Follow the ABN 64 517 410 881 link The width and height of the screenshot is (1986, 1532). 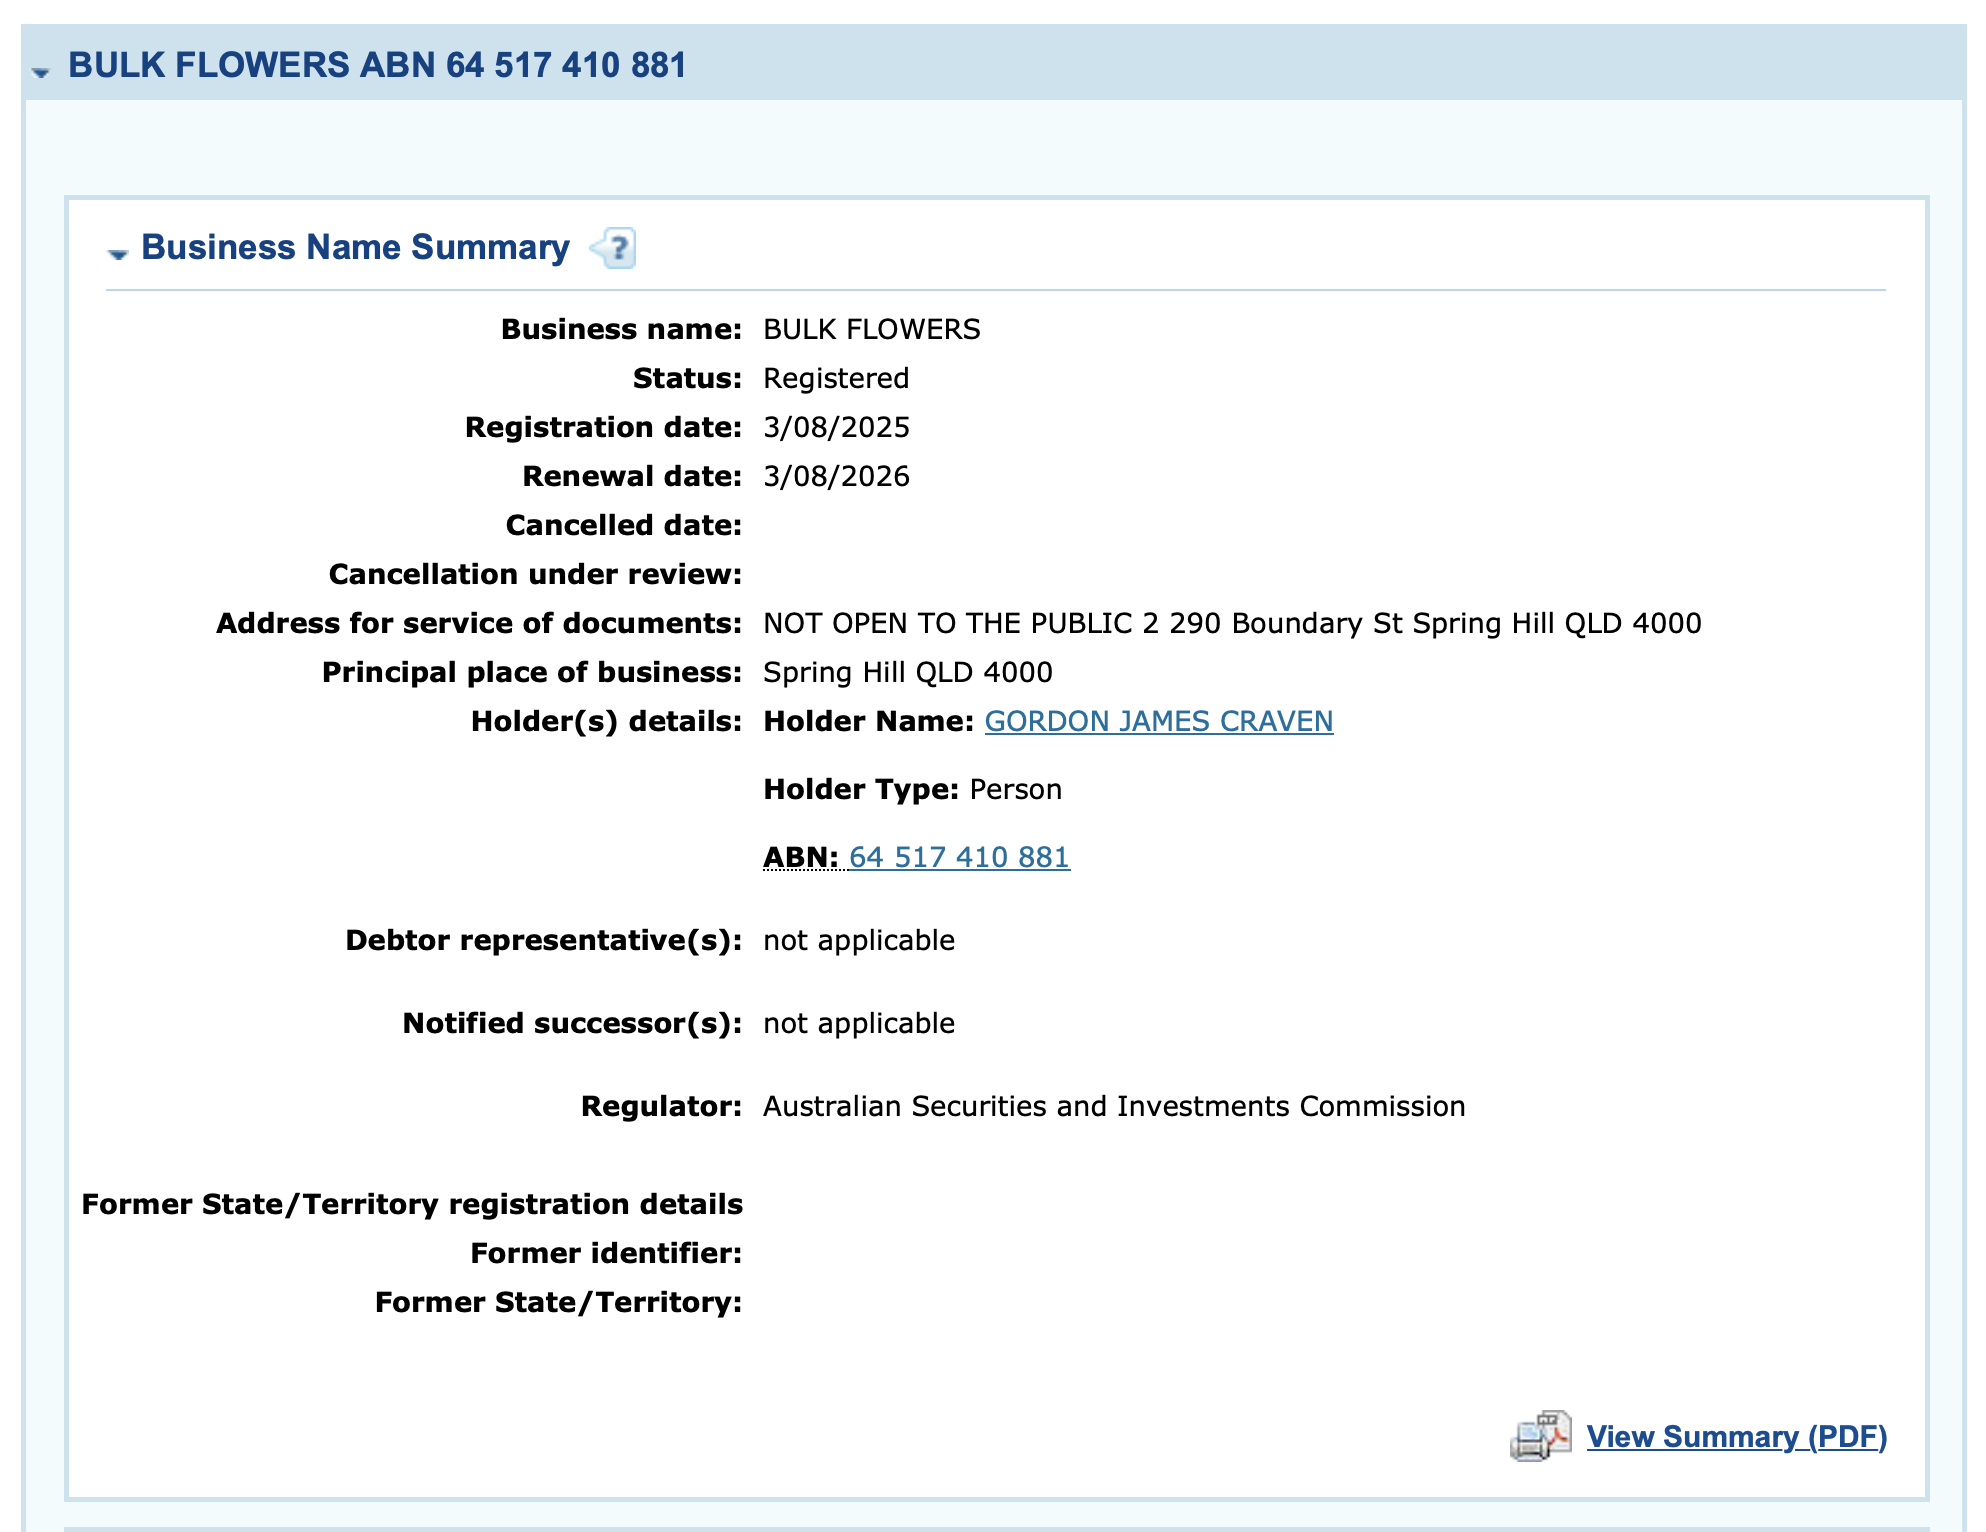958,857
